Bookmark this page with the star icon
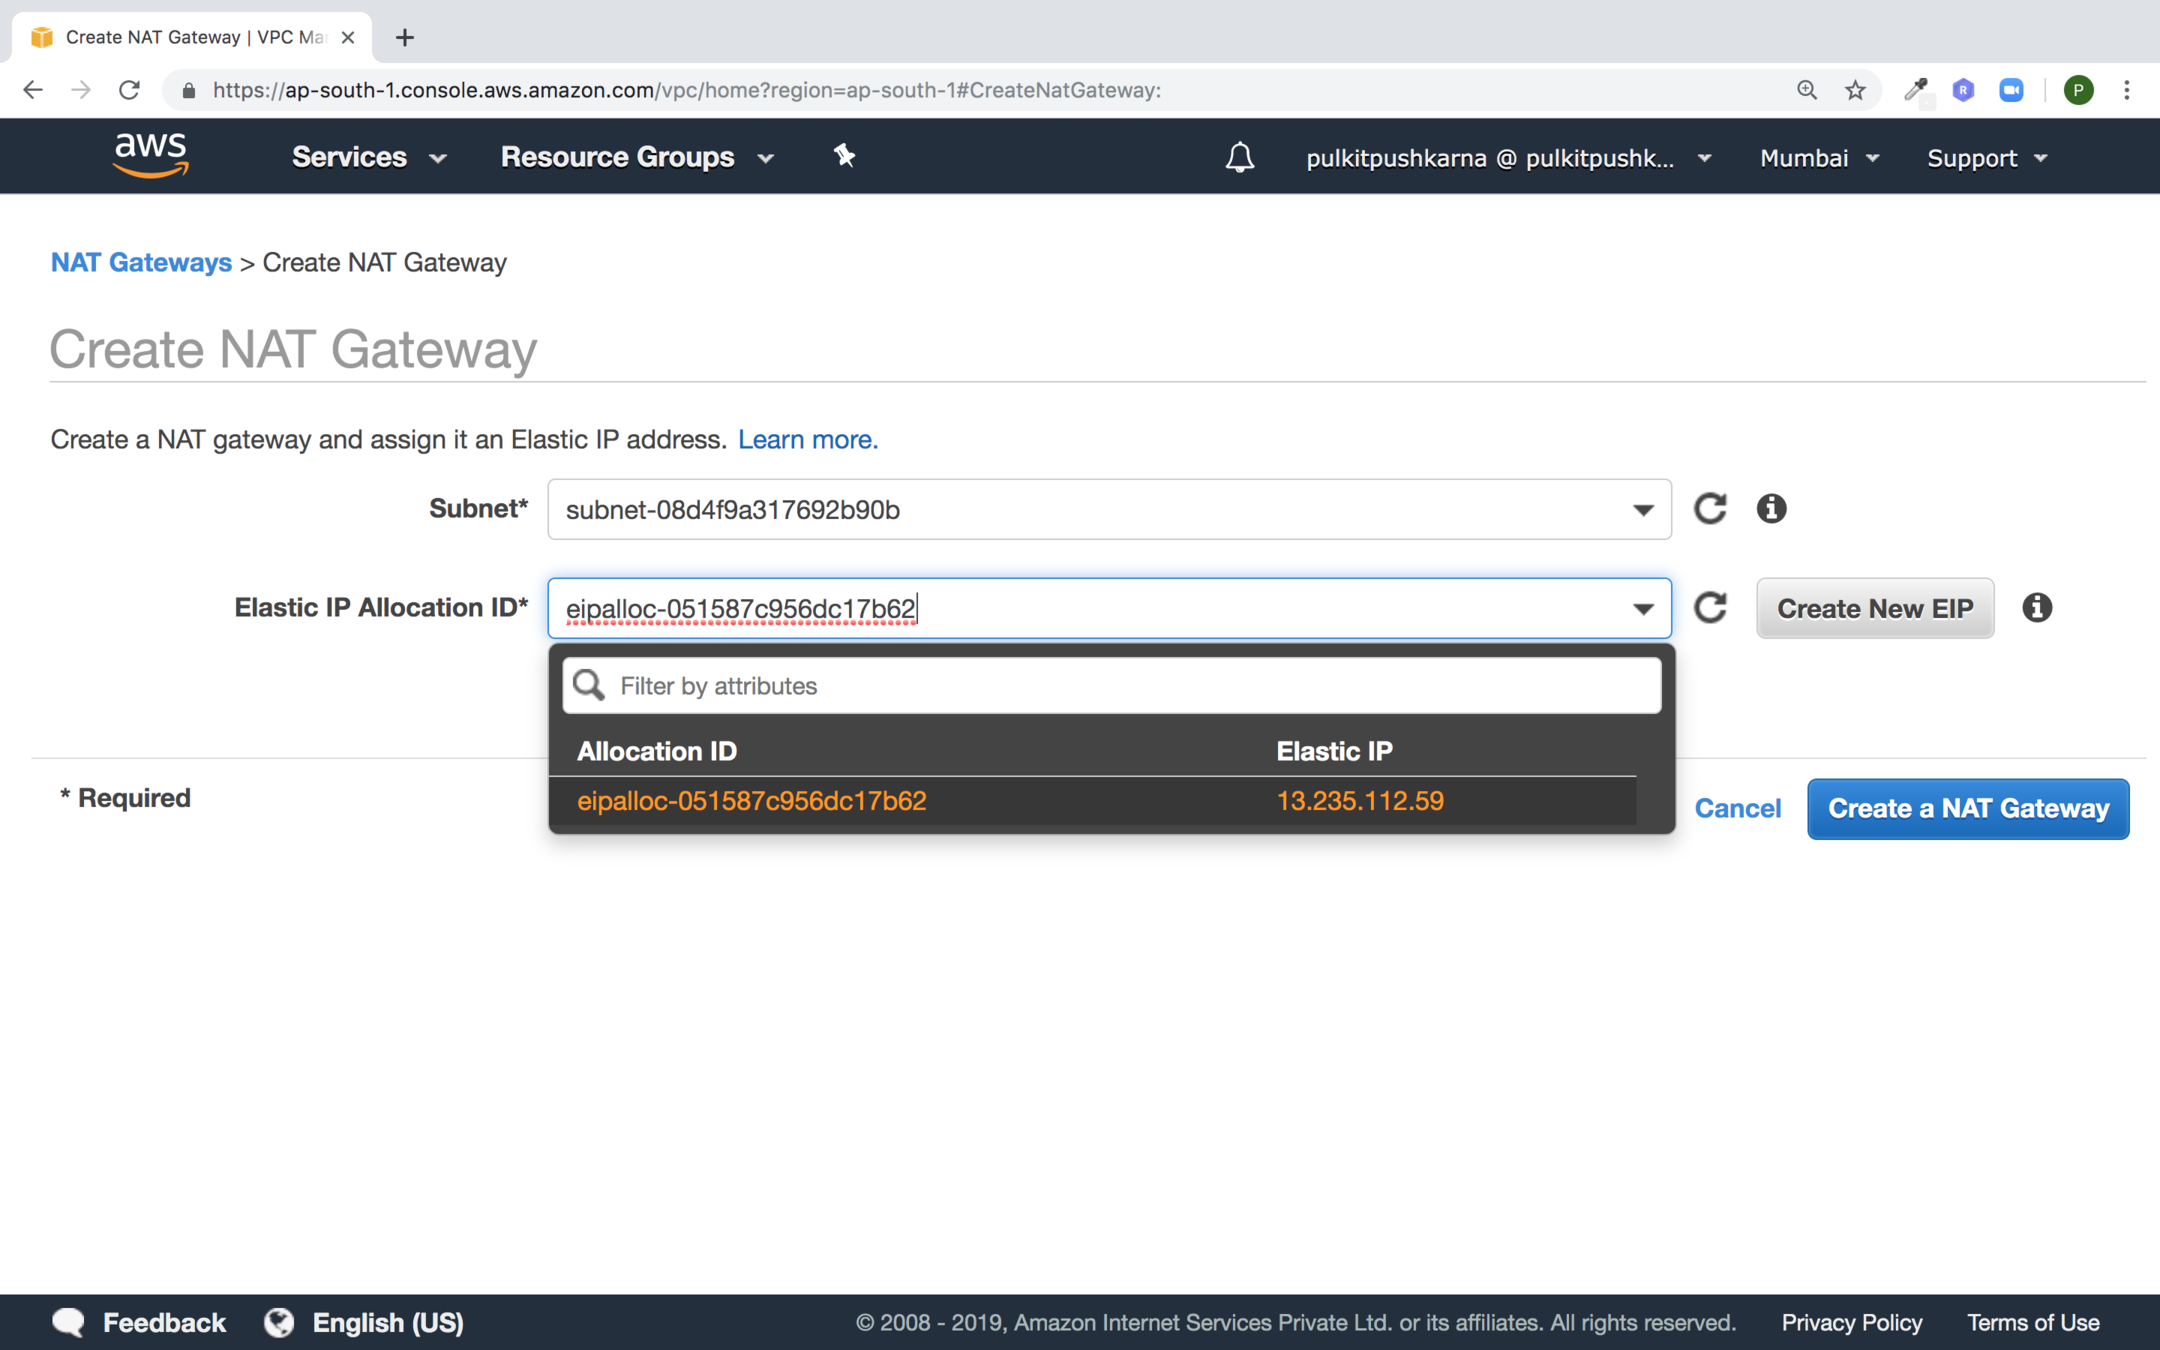The width and height of the screenshot is (2160, 1350). pos(1855,90)
